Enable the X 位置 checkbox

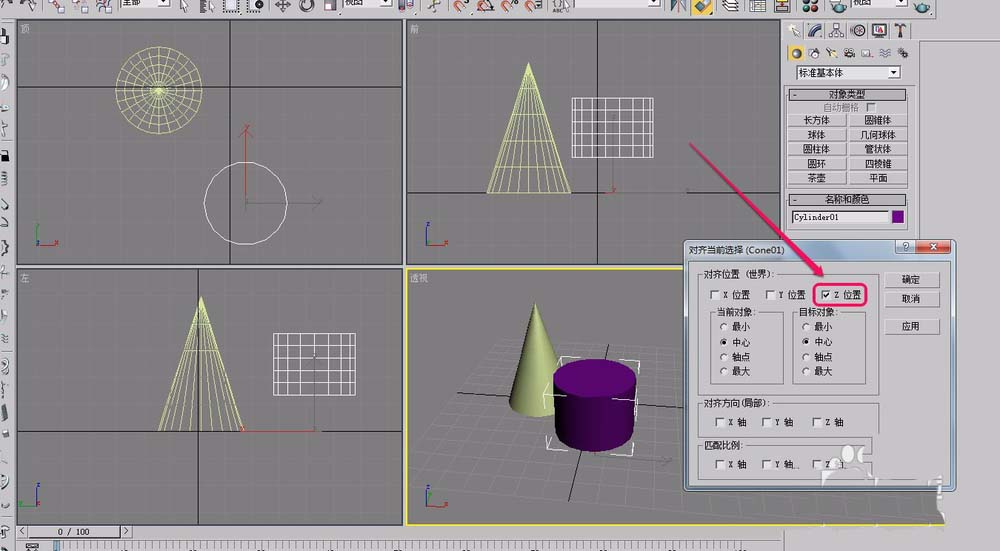click(x=714, y=295)
